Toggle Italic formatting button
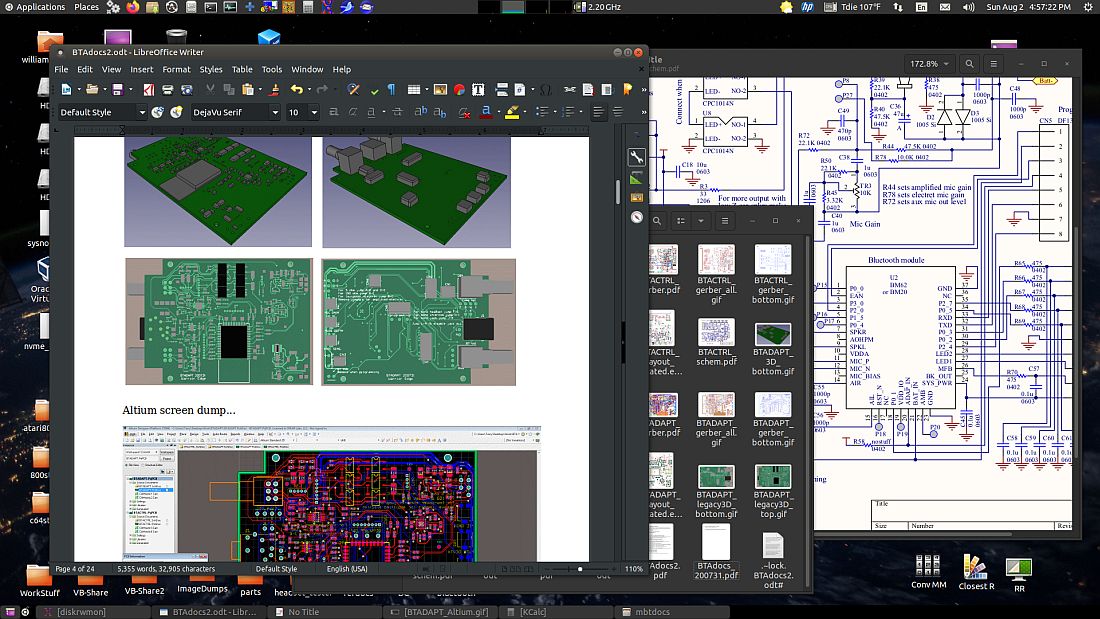 352,112
